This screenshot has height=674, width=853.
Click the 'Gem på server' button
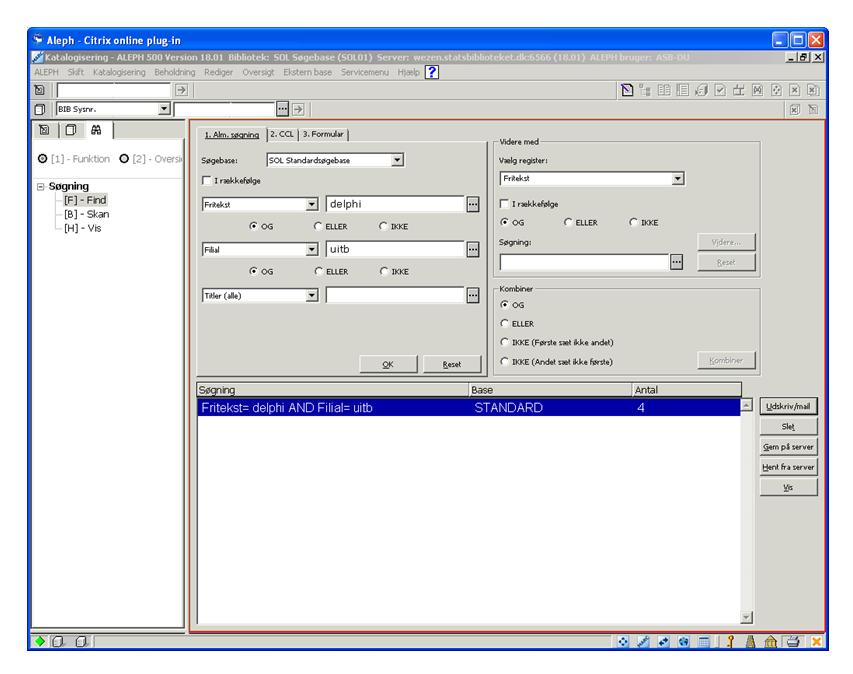click(x=790, y=447)
